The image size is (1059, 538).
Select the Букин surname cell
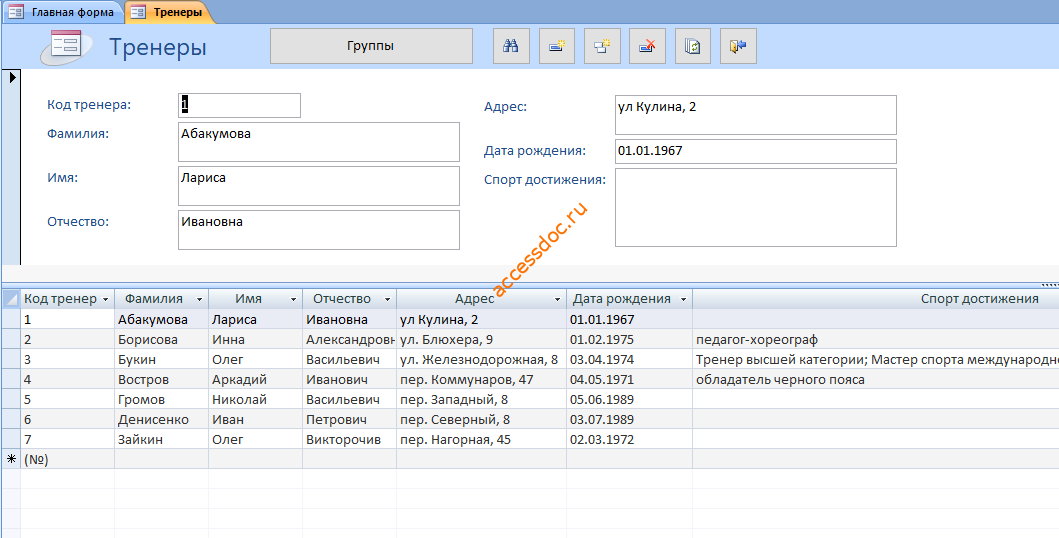pos(161,360)
